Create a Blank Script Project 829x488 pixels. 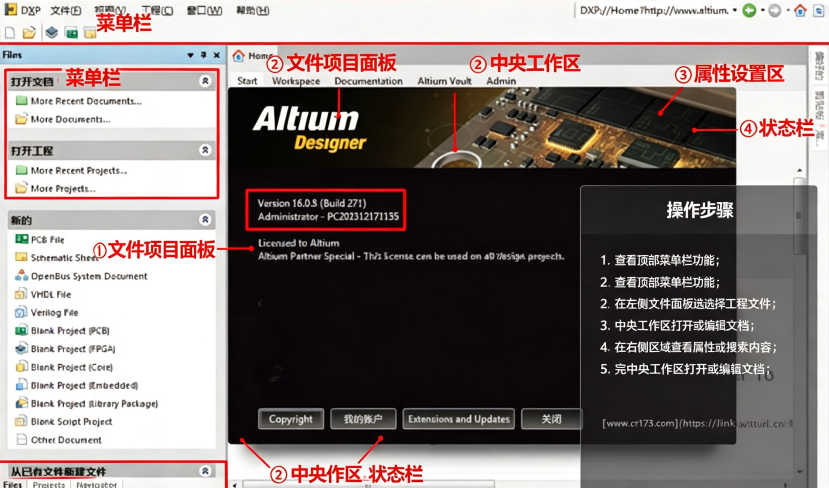(63, 421)
